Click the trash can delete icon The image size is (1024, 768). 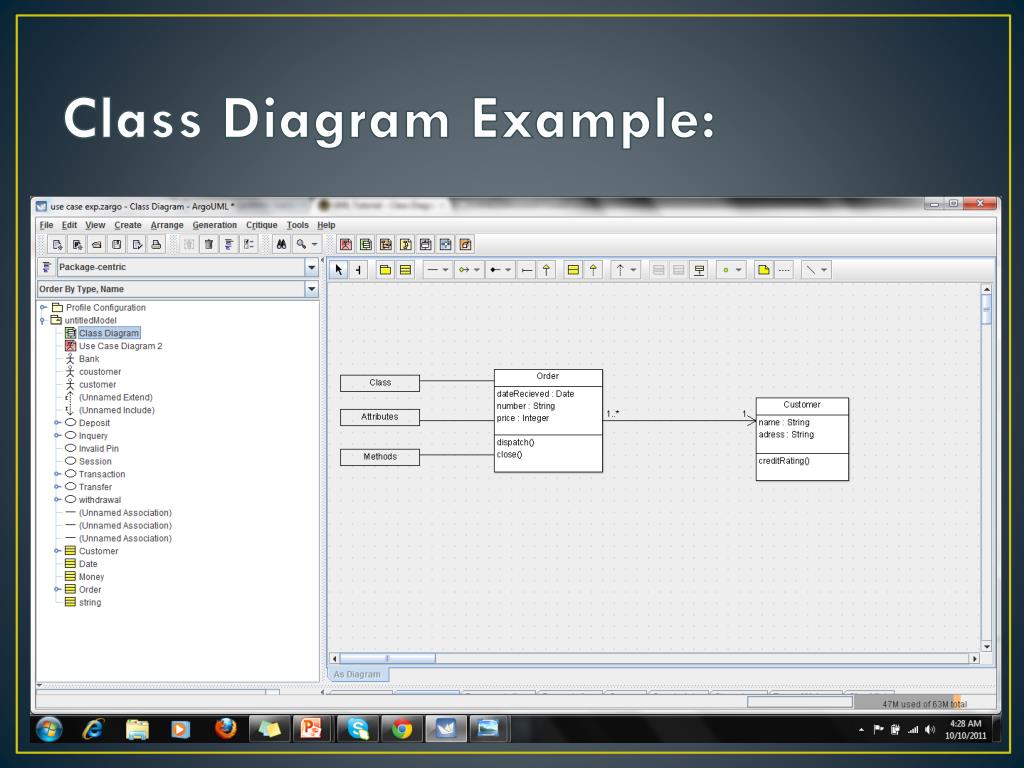209,244
